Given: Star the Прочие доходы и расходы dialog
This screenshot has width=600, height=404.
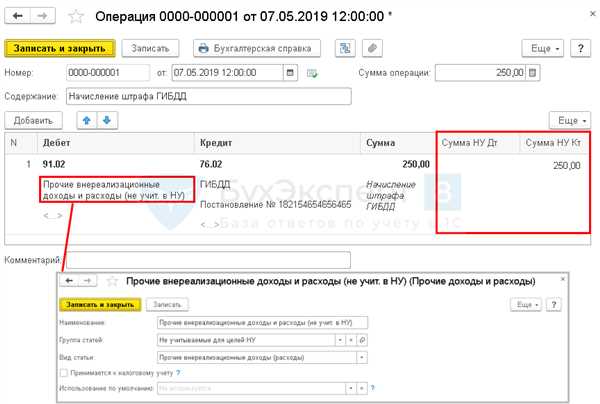Looking at the screenshot, I should tap(112, 282).
